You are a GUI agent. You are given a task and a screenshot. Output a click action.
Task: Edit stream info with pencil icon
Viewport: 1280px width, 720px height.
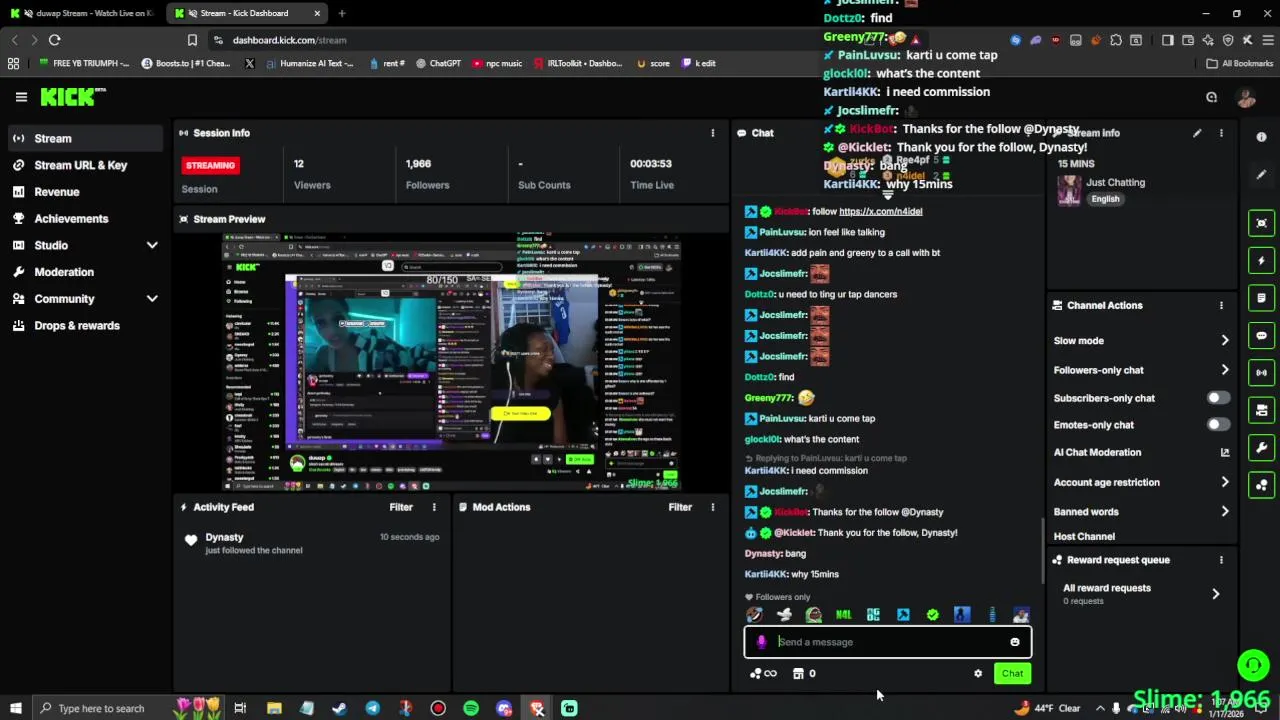point(1197,133)
